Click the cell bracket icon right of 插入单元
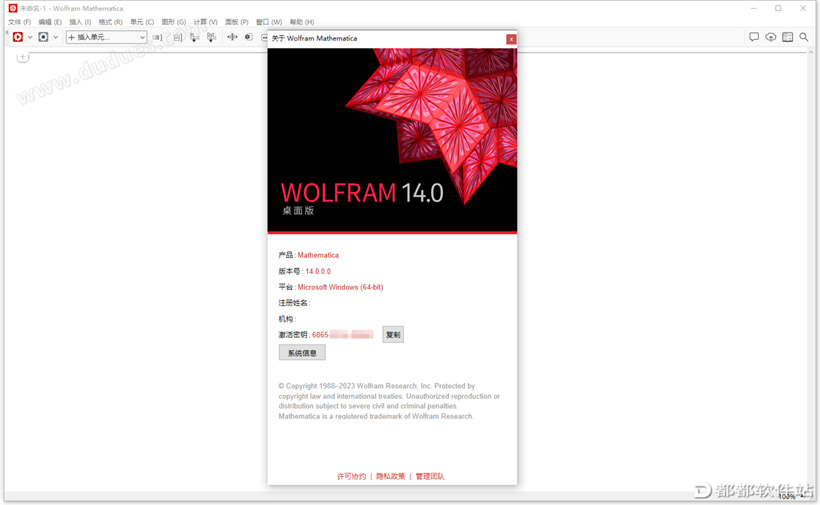The width and height of the screenshot is (820, 505). [157, 37]
